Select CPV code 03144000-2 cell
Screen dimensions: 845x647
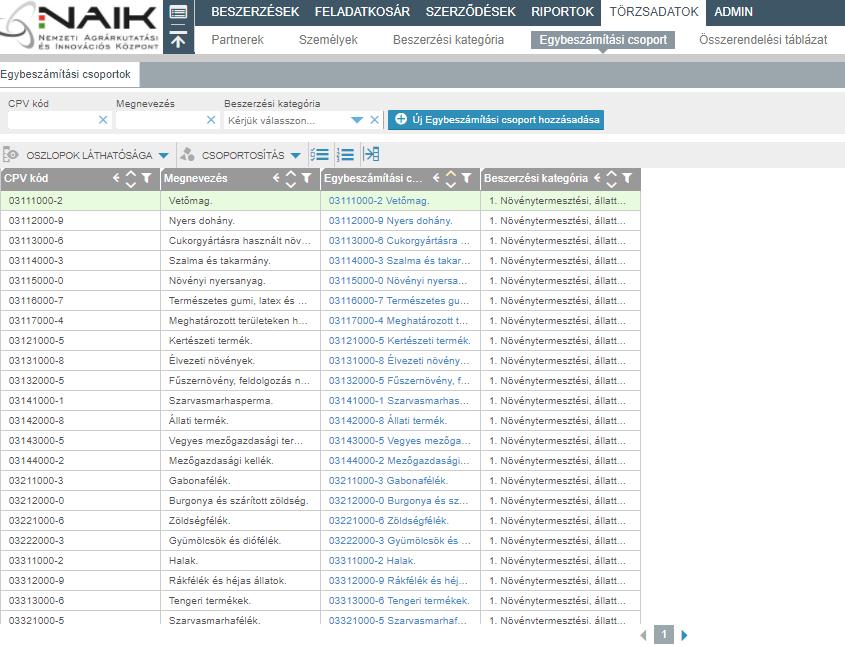(80, 461)
